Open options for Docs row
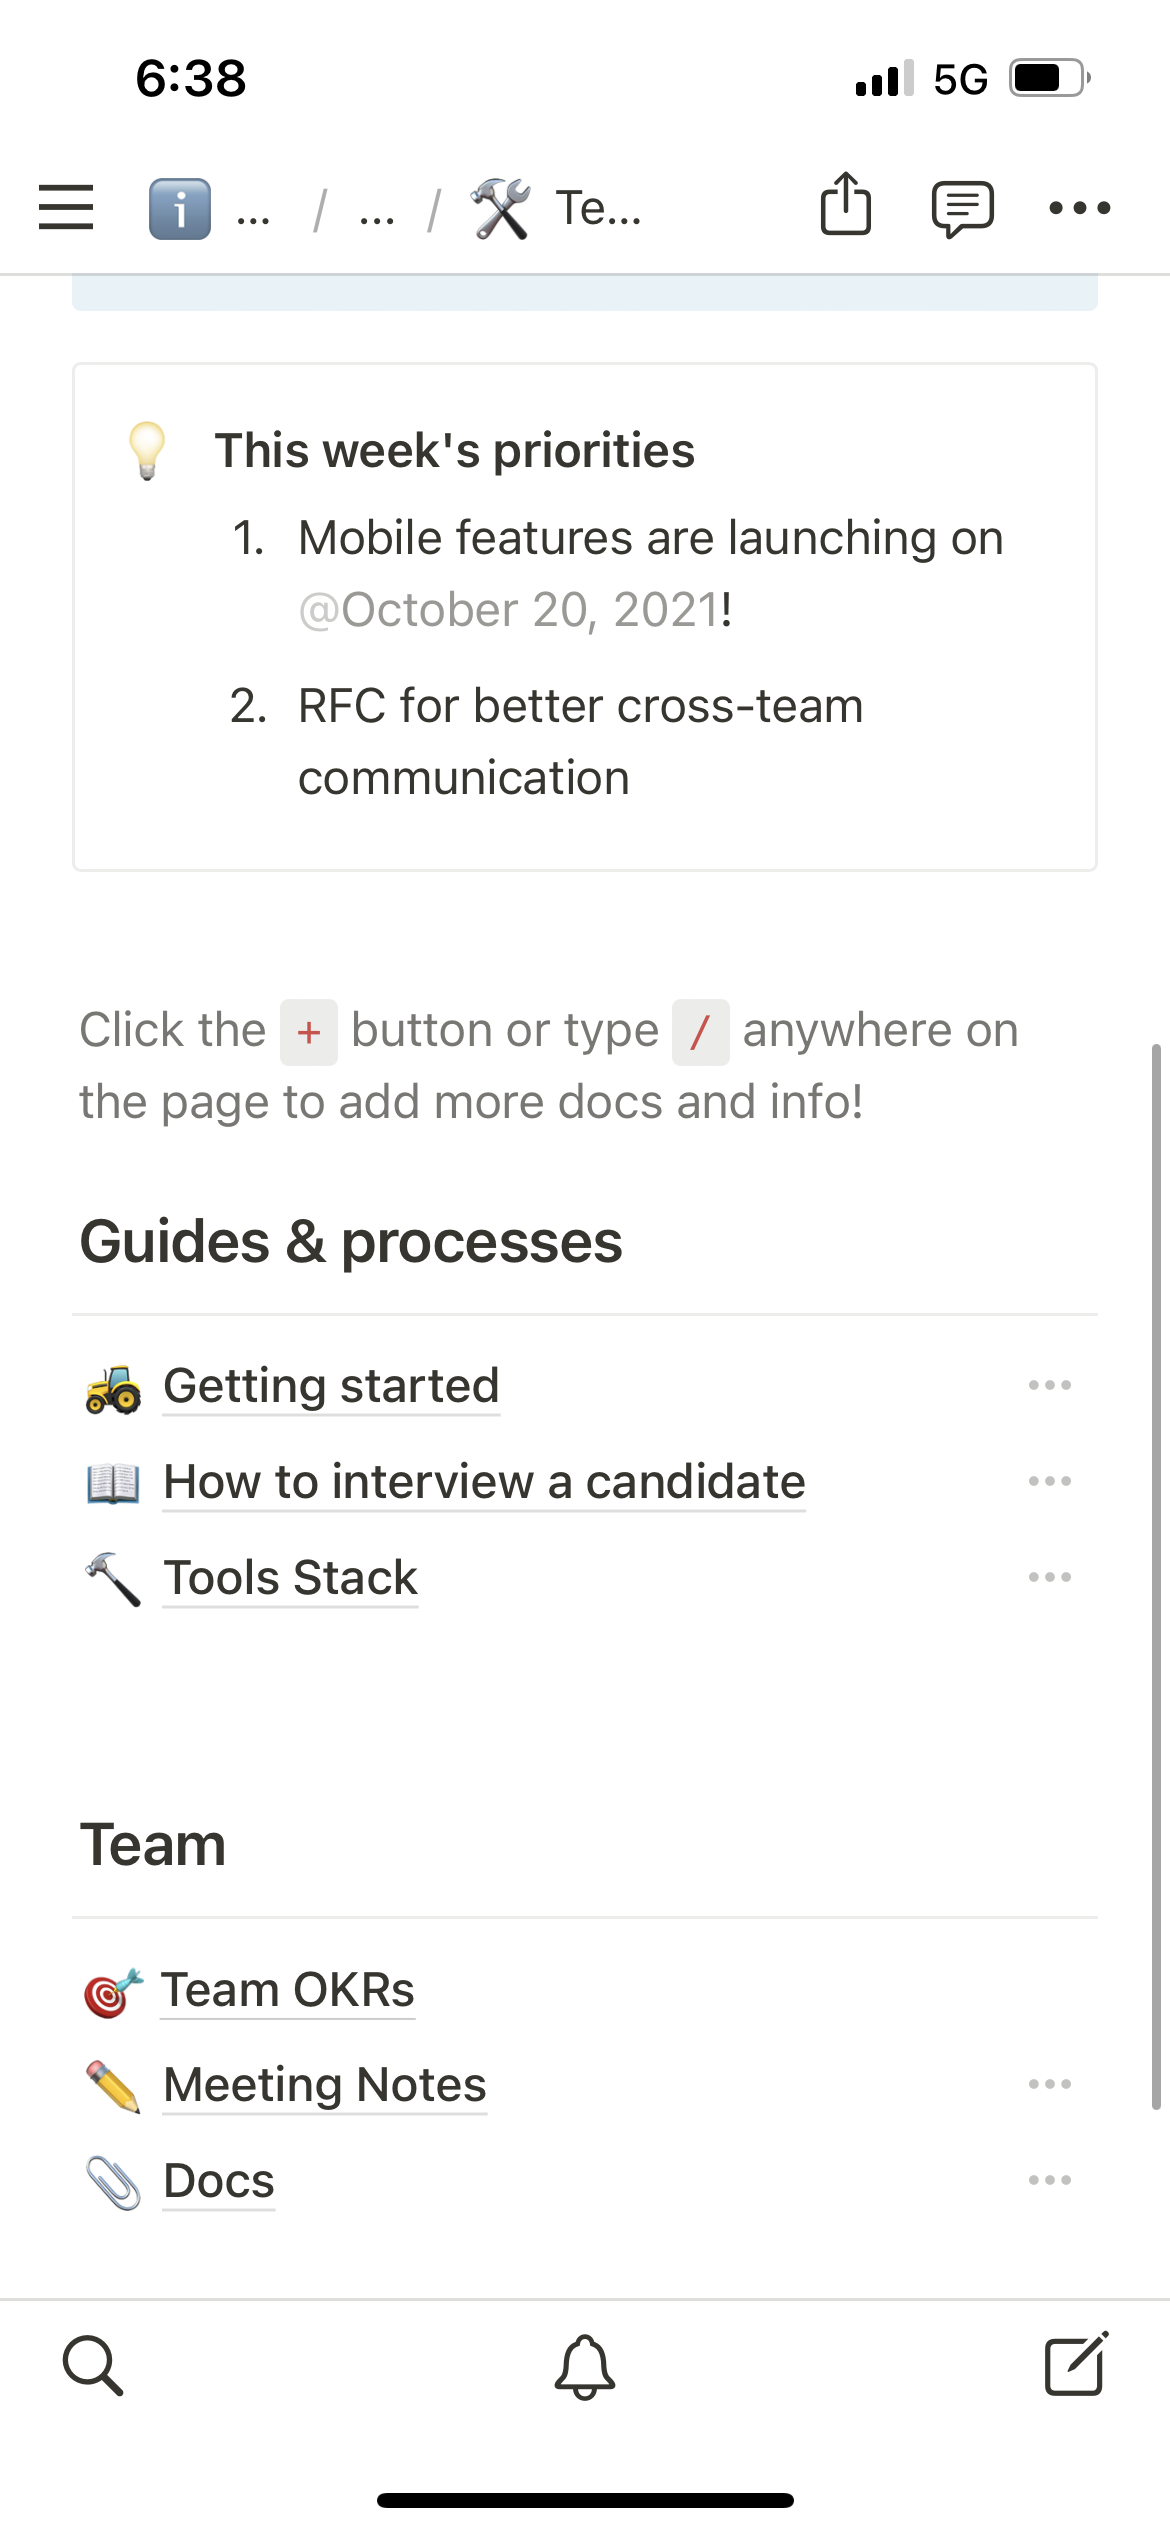This screenshot has height=2532, width=1170. [x=1049, y=2180]
